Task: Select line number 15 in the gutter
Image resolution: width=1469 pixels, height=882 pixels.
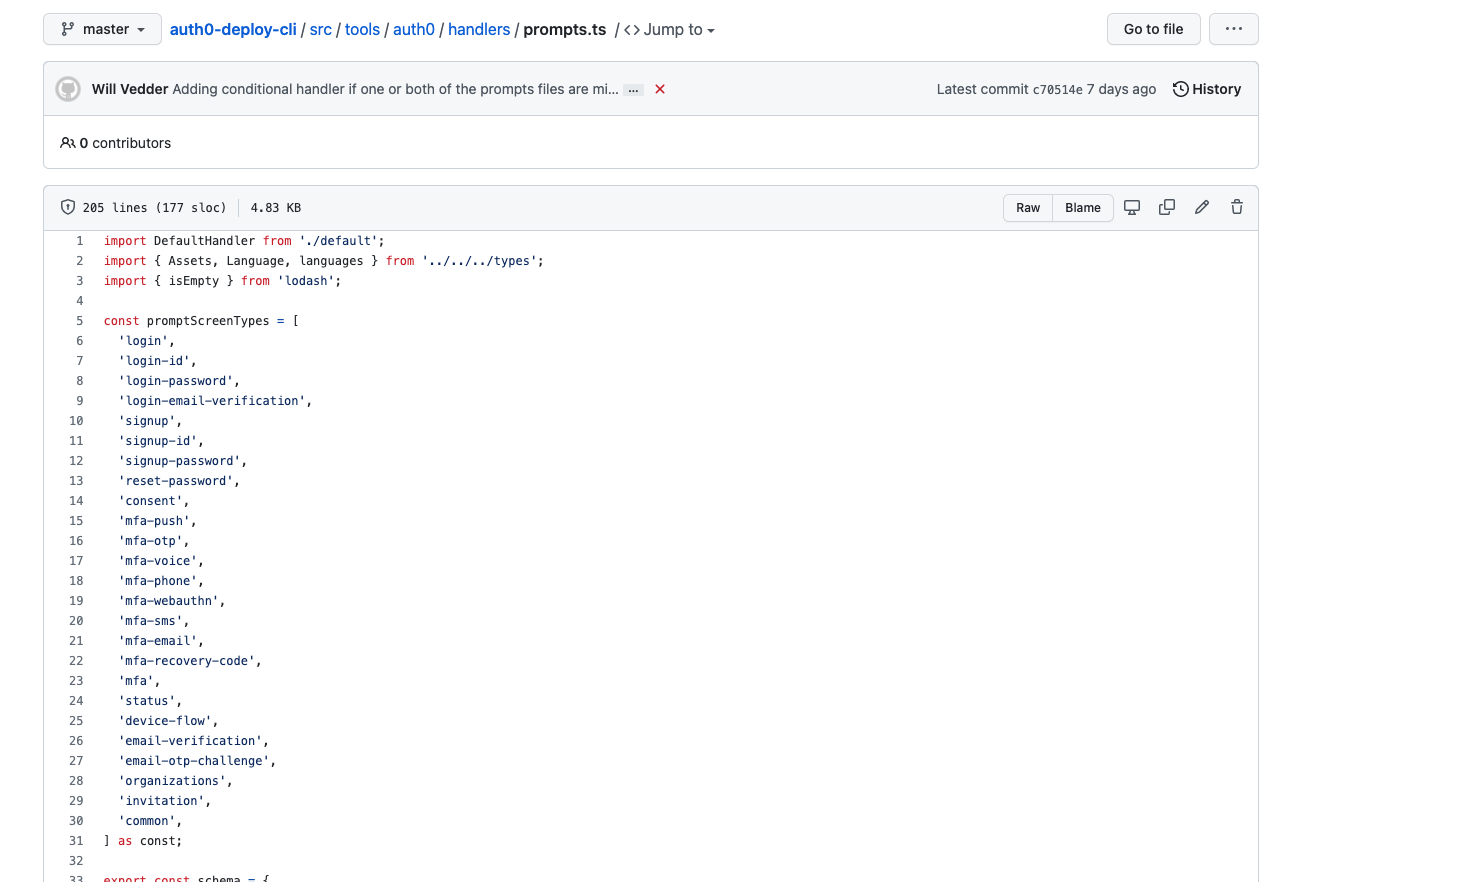Action: [76, 520]
